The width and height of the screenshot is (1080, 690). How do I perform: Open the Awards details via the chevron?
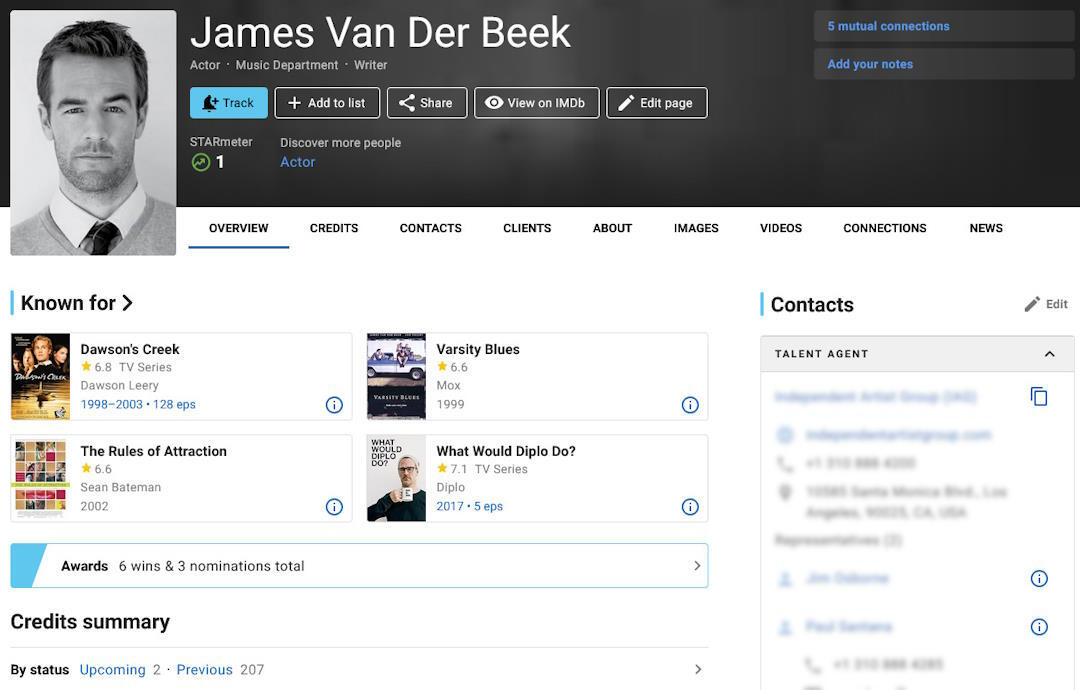[697, 565]
